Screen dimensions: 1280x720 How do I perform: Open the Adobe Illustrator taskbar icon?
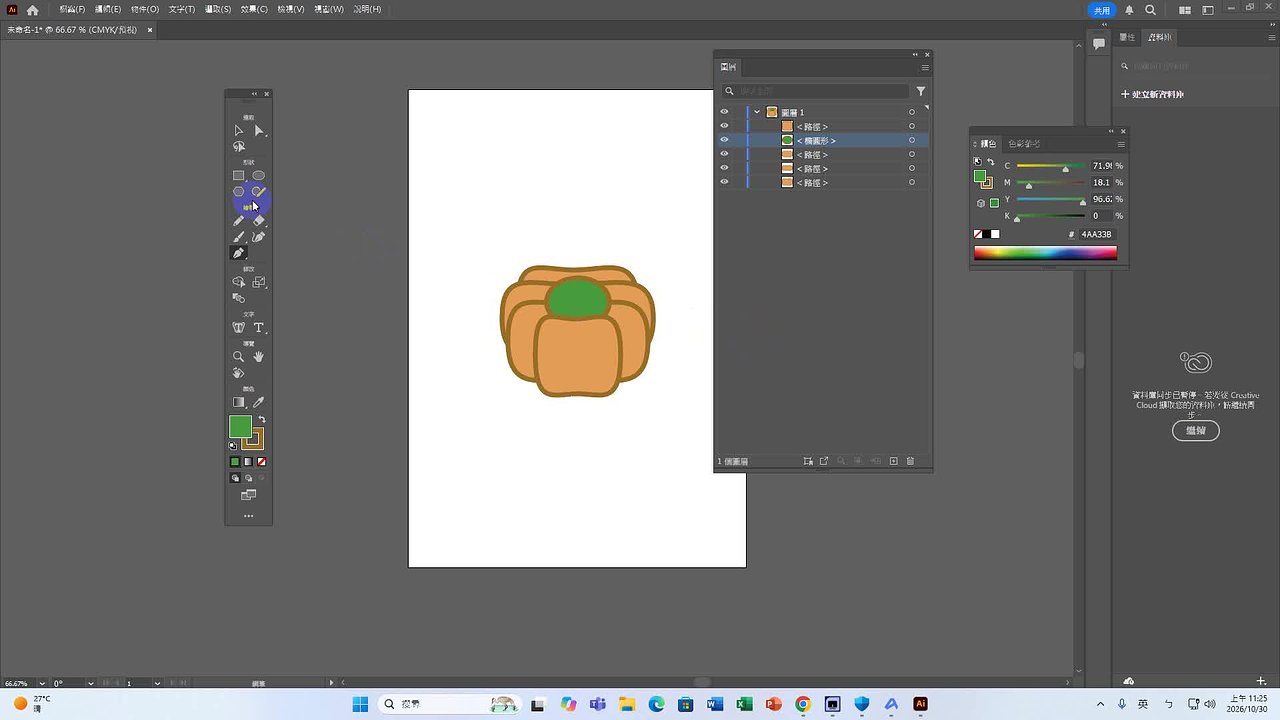point(920,704)
